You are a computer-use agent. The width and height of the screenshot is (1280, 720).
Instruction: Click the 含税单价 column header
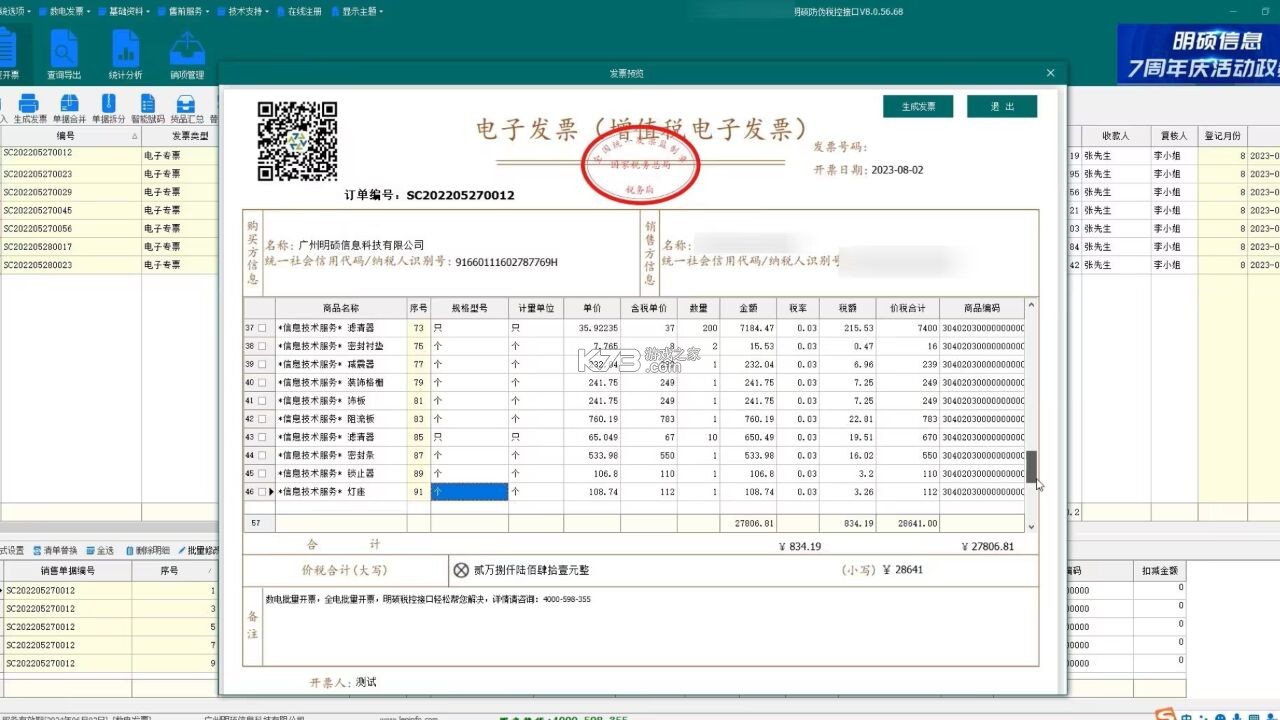[649, 308]
